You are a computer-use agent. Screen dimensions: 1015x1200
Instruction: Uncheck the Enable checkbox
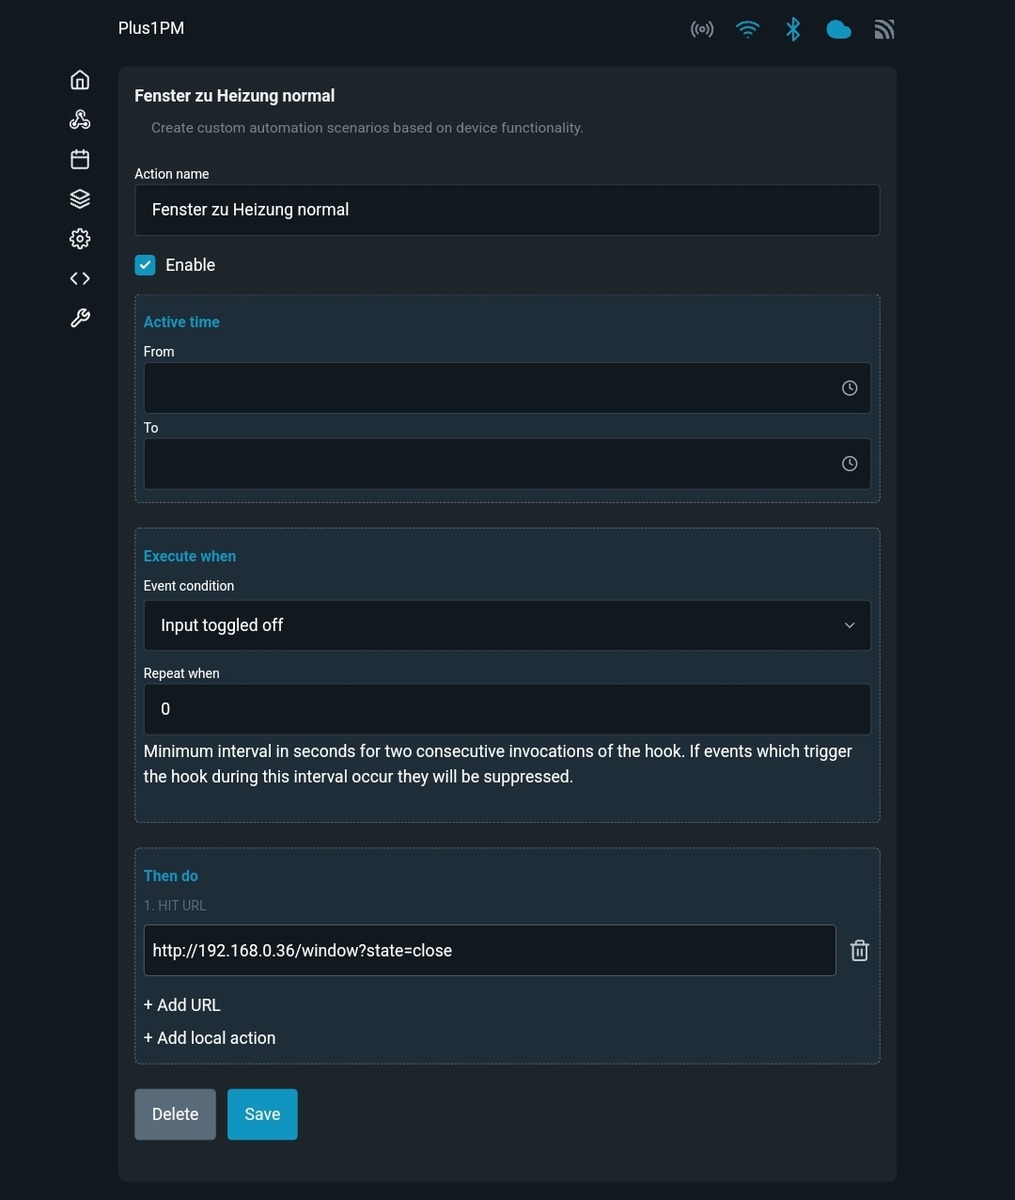coord(145,265)
